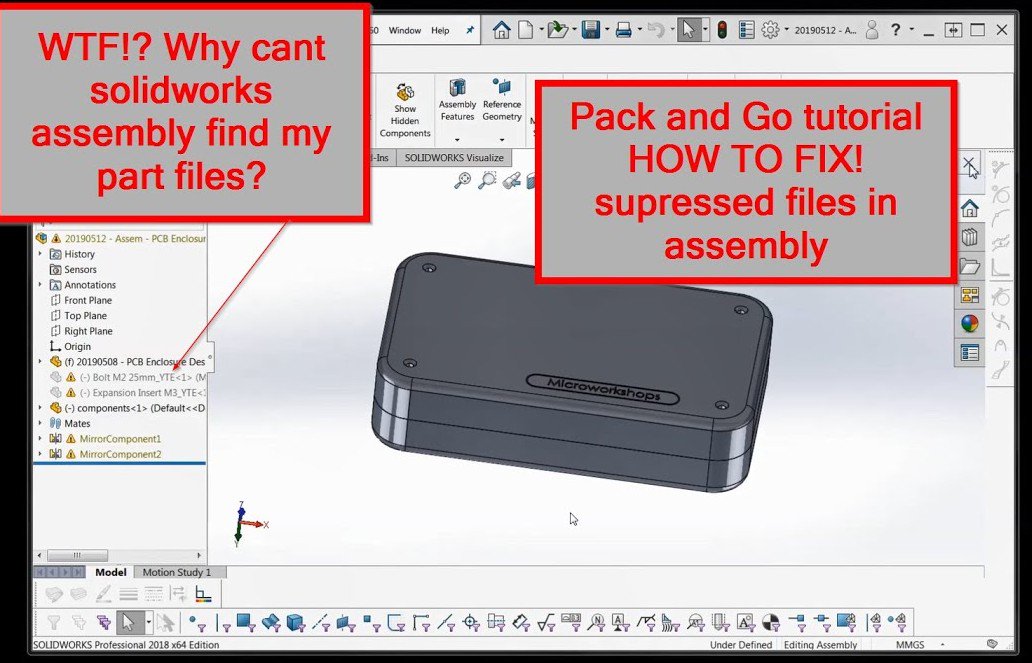Click the selection filter arrow icon in bottom toolbar

(128, 622)
